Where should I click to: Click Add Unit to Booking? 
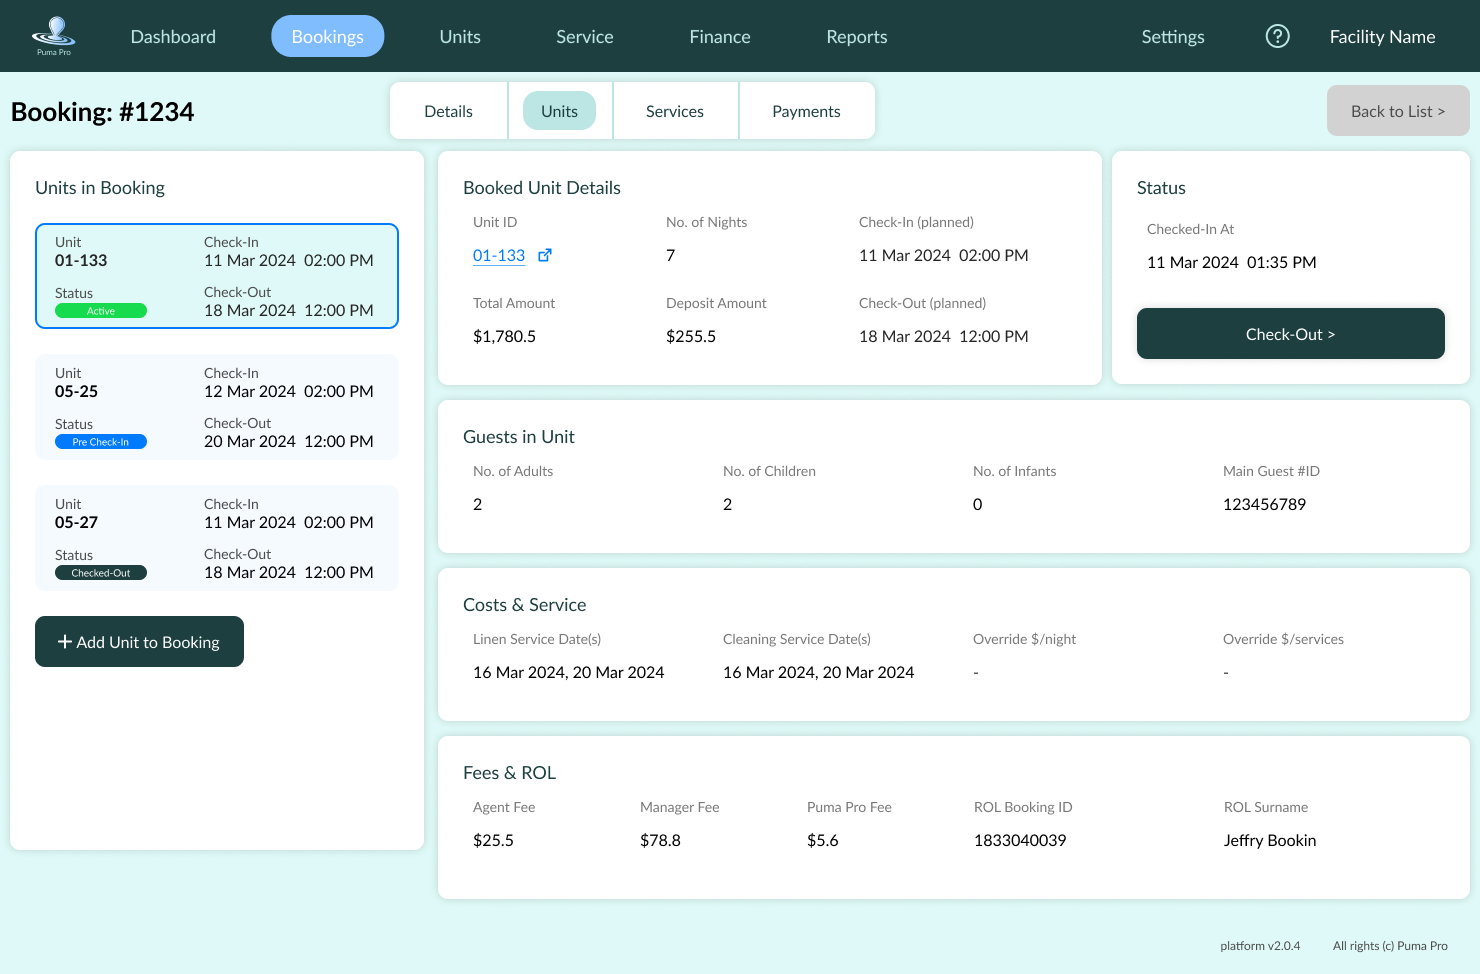coord(139,642)
